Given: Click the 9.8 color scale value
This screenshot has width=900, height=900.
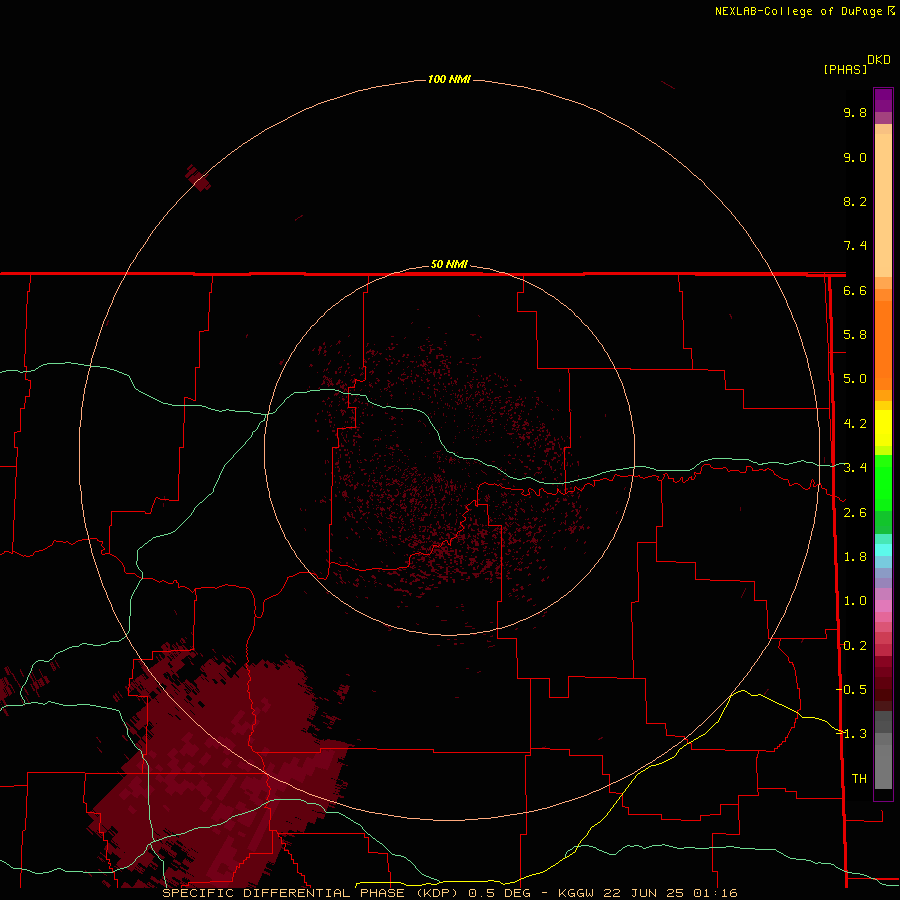Looking at the screenshot, I should click(855, 112).
